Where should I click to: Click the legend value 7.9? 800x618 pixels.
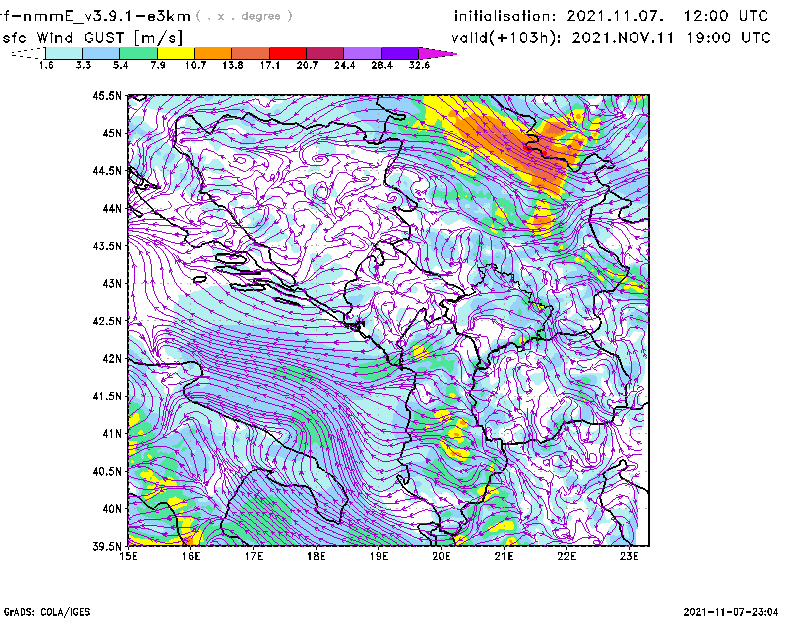[x=158, y=65]
